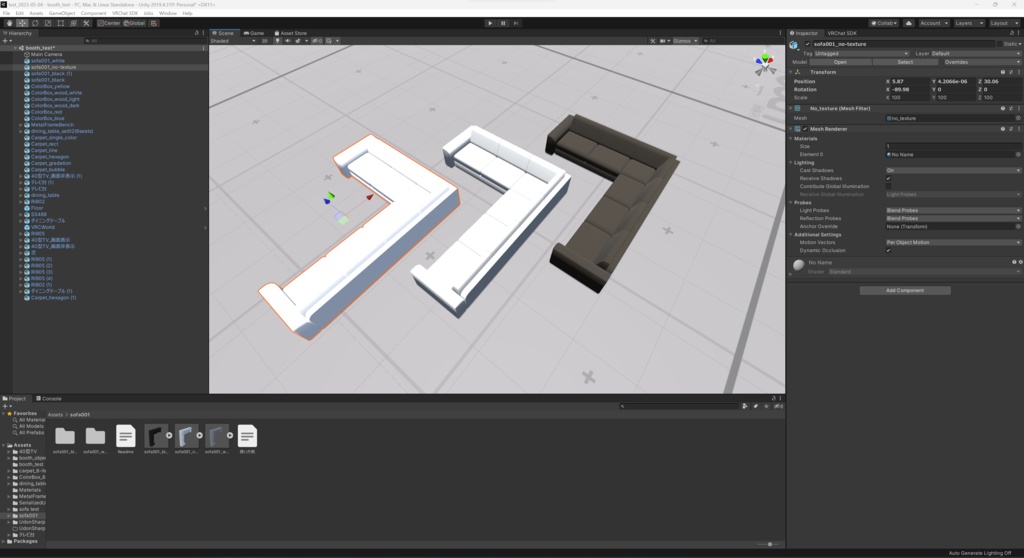Switch to the Asset Store tab

pyautogui.click(x=291, y=33)
